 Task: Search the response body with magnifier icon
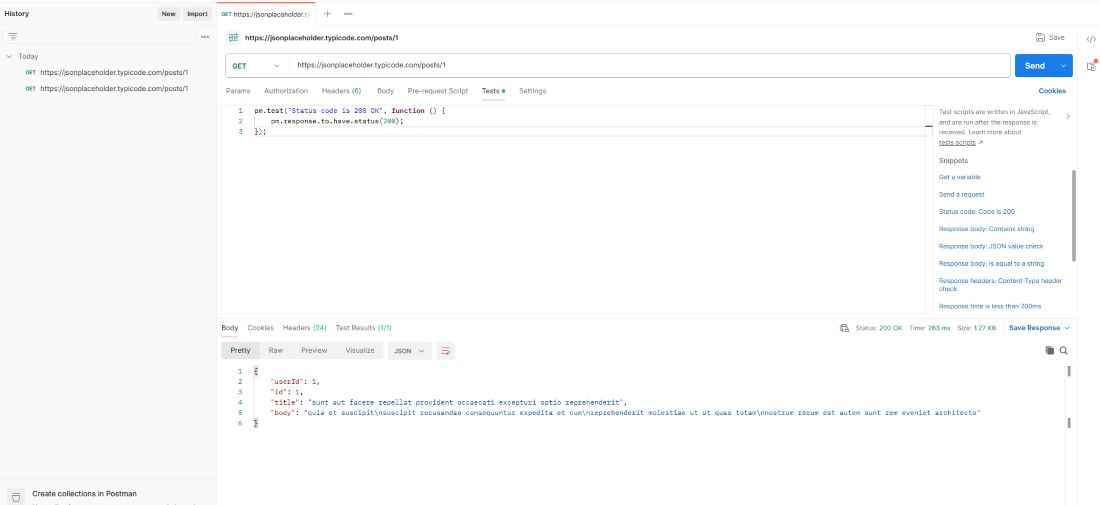click(1064, 350)
